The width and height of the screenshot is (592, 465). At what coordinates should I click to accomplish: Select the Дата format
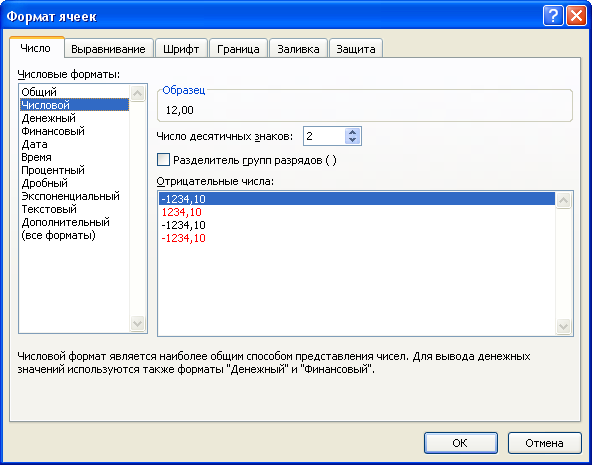point(74,144)
